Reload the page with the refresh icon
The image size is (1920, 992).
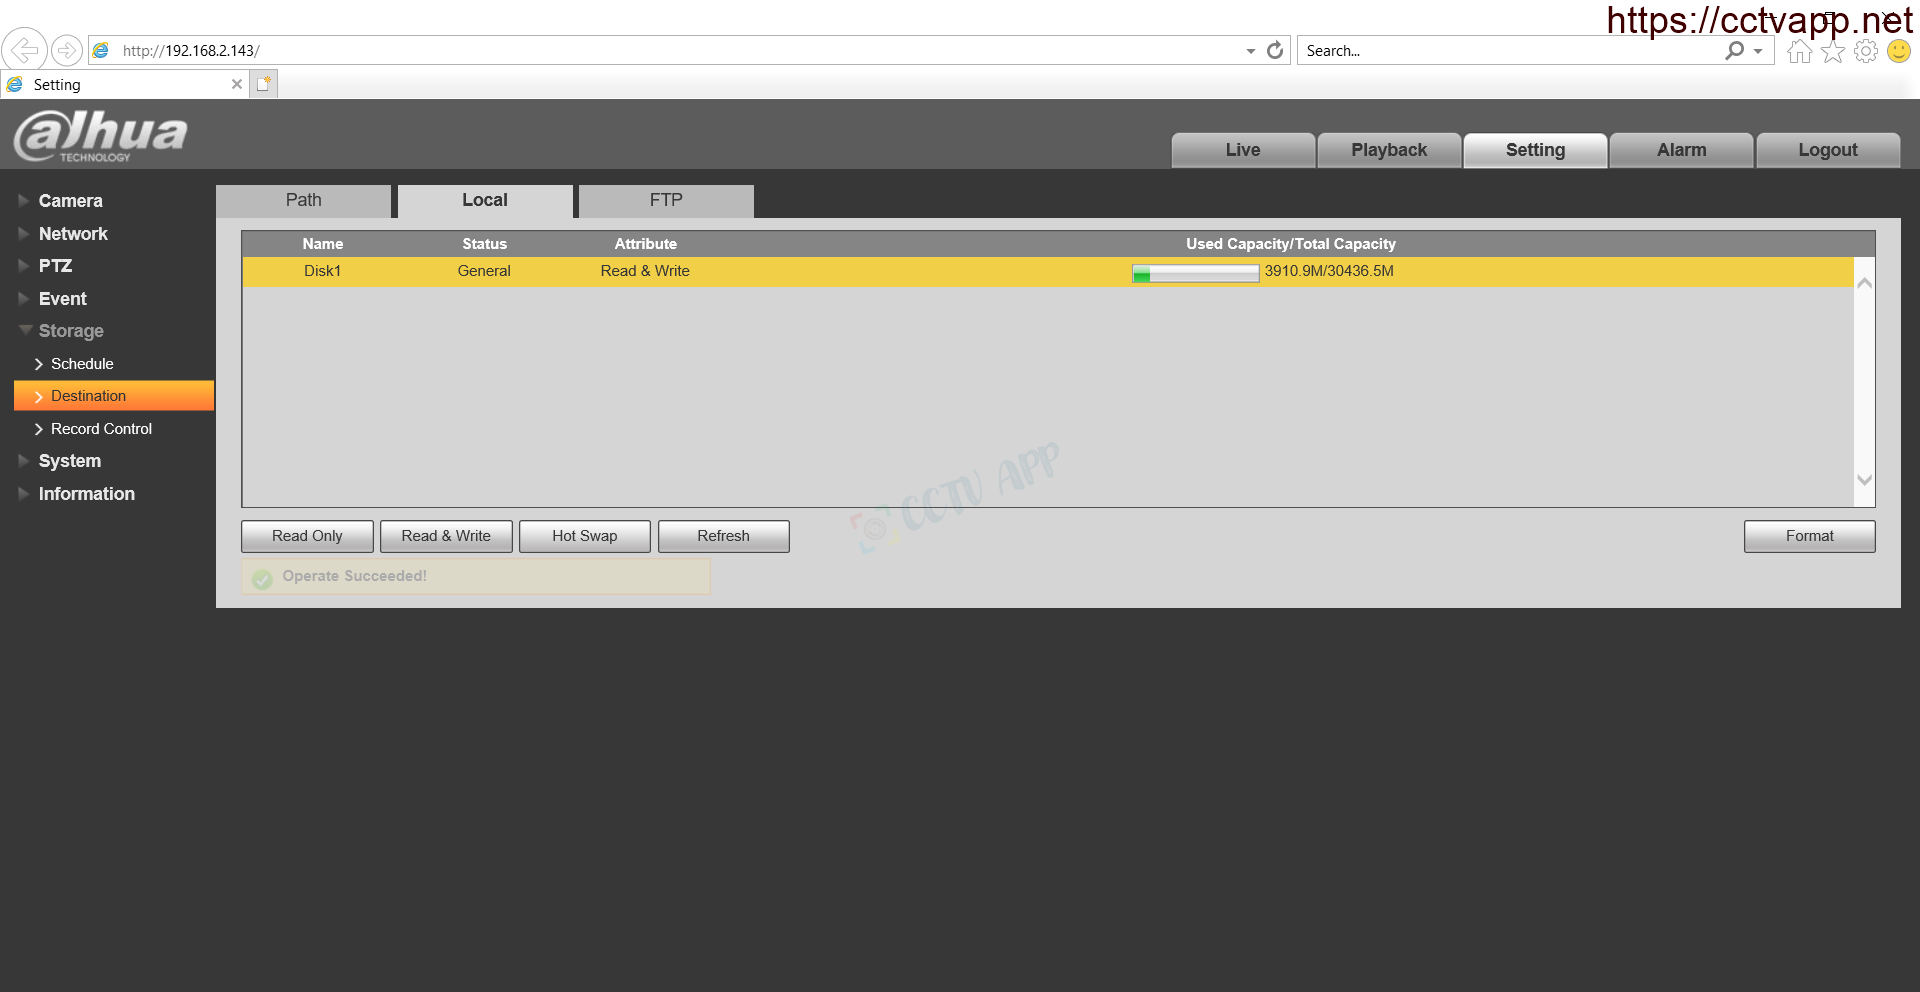[1275, 50]
